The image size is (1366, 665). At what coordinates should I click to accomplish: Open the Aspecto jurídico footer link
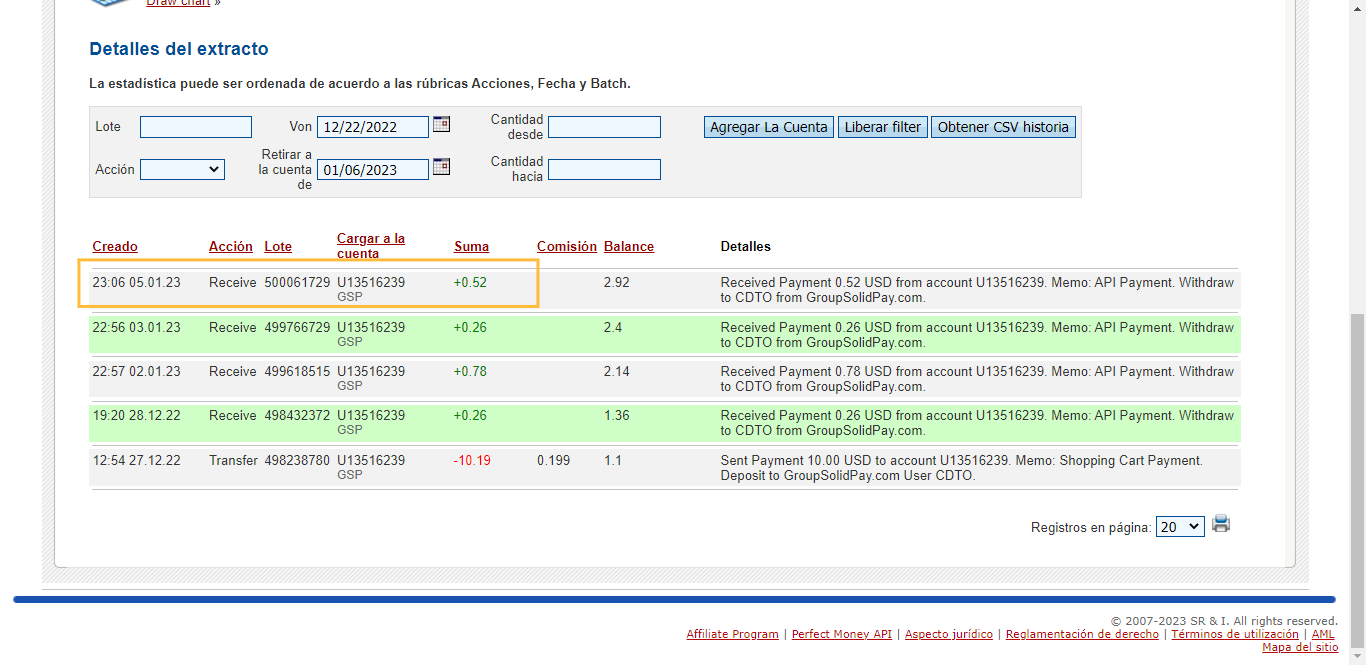[x=949, y=634]
